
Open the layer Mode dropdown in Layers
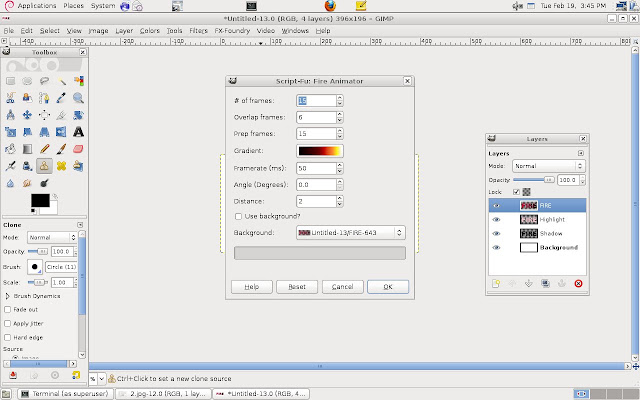click(549, 166)
